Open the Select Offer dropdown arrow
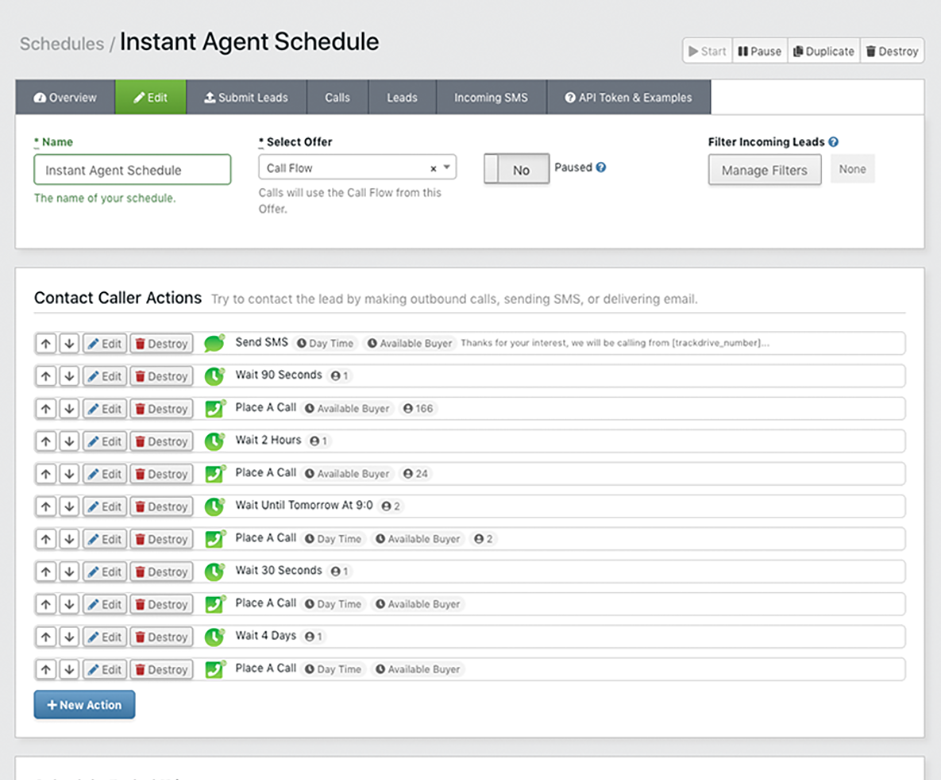 click(446, 167)
